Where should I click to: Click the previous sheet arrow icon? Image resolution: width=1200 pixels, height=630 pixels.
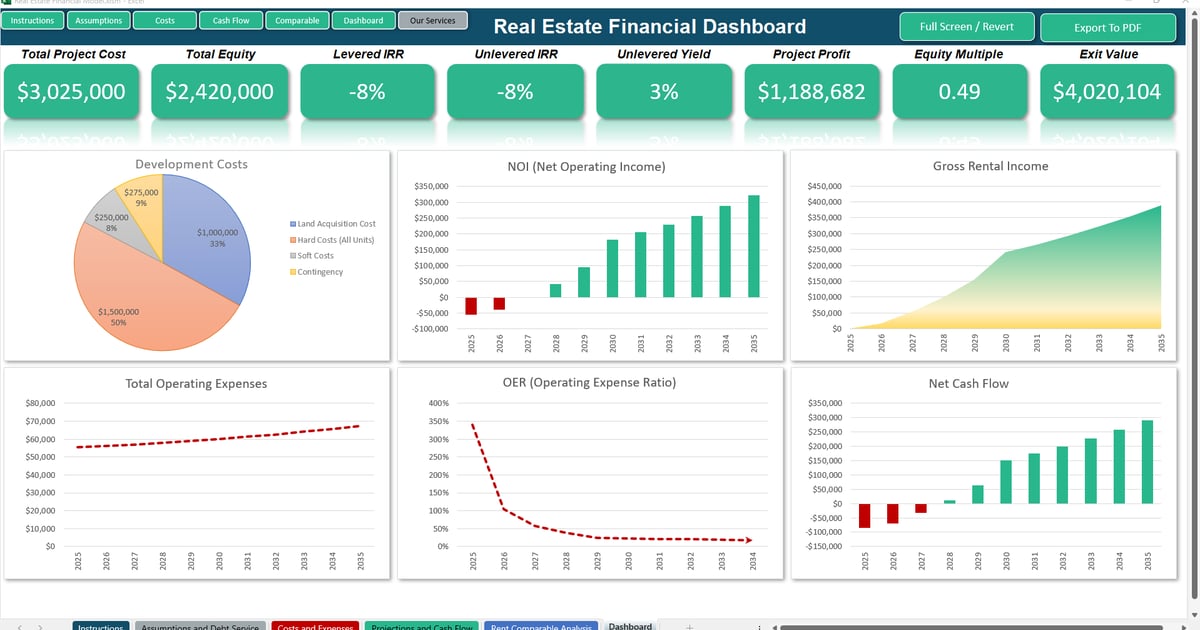click(x=18, y=626)
